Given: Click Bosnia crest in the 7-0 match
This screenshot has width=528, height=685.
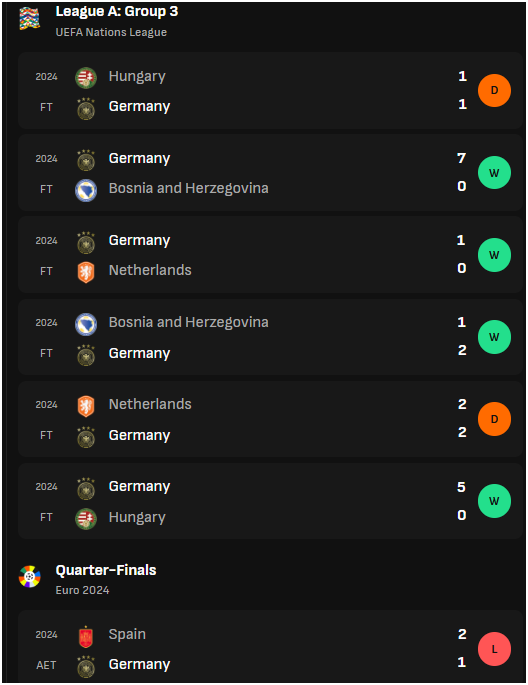Looking at the screenshot, I should 86,190.
